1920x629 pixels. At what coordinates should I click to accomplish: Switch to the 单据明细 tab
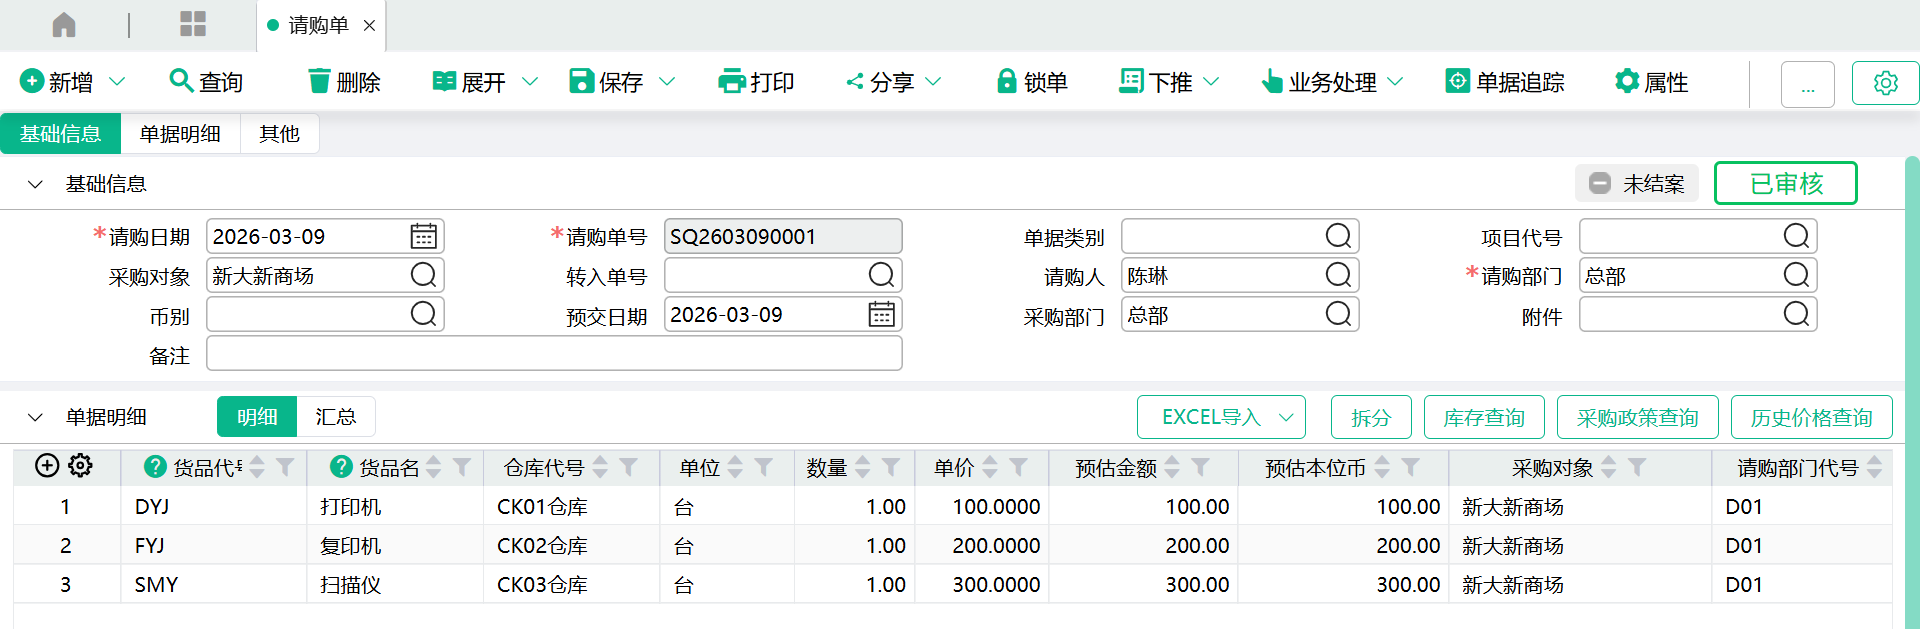180,134
